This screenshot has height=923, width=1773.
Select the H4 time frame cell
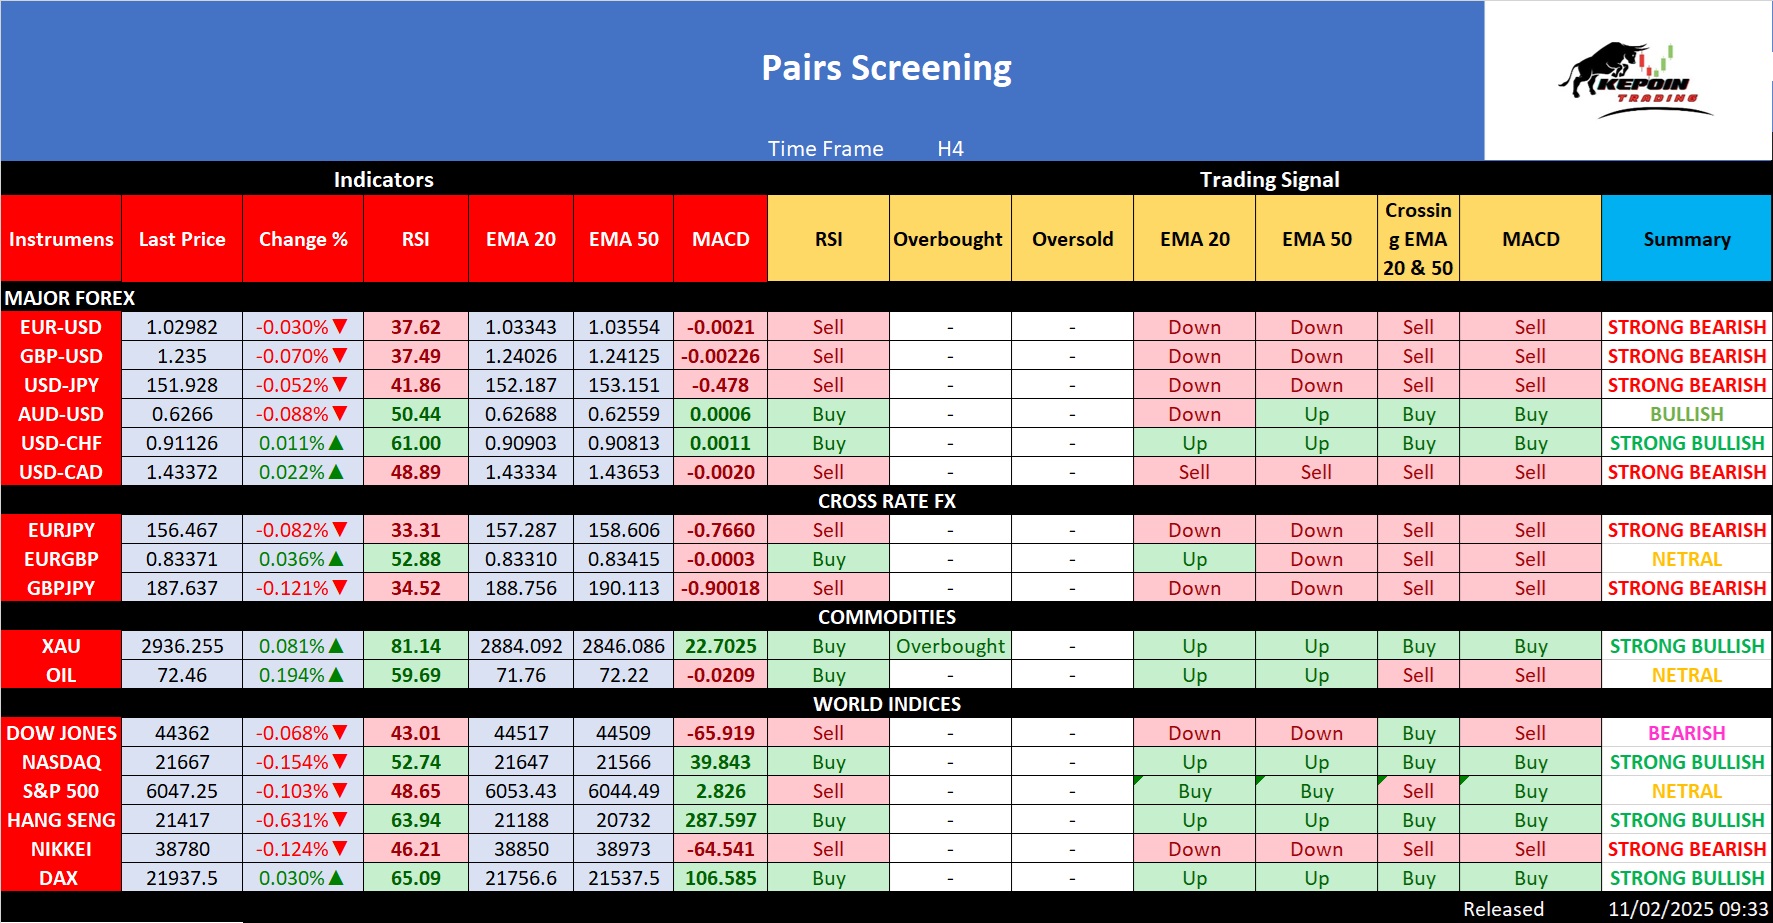950,149
